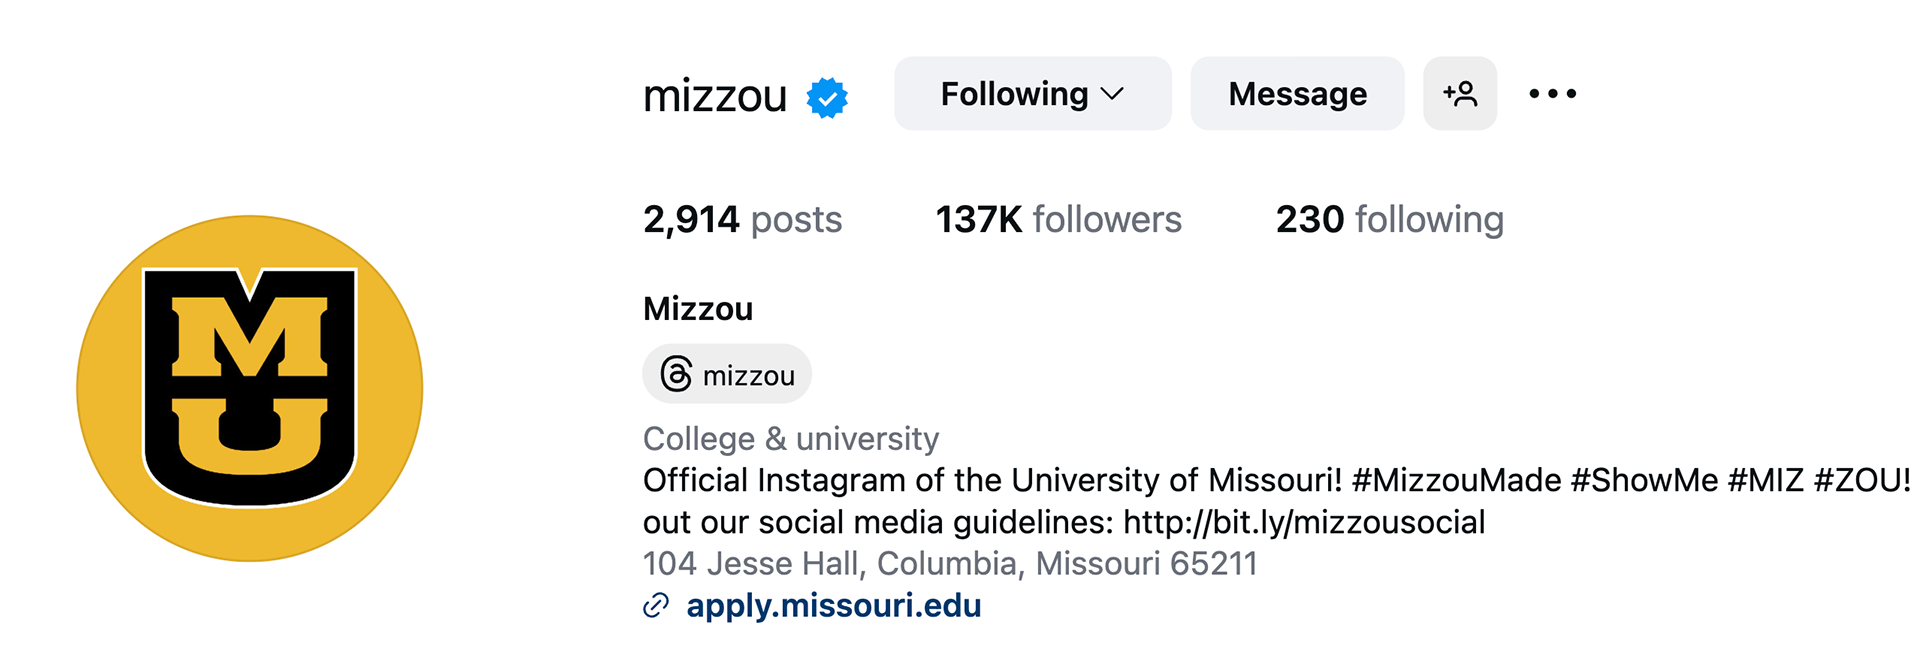1920x661 pixels.
Task: Click the Message button
Action: (1297, 94)
